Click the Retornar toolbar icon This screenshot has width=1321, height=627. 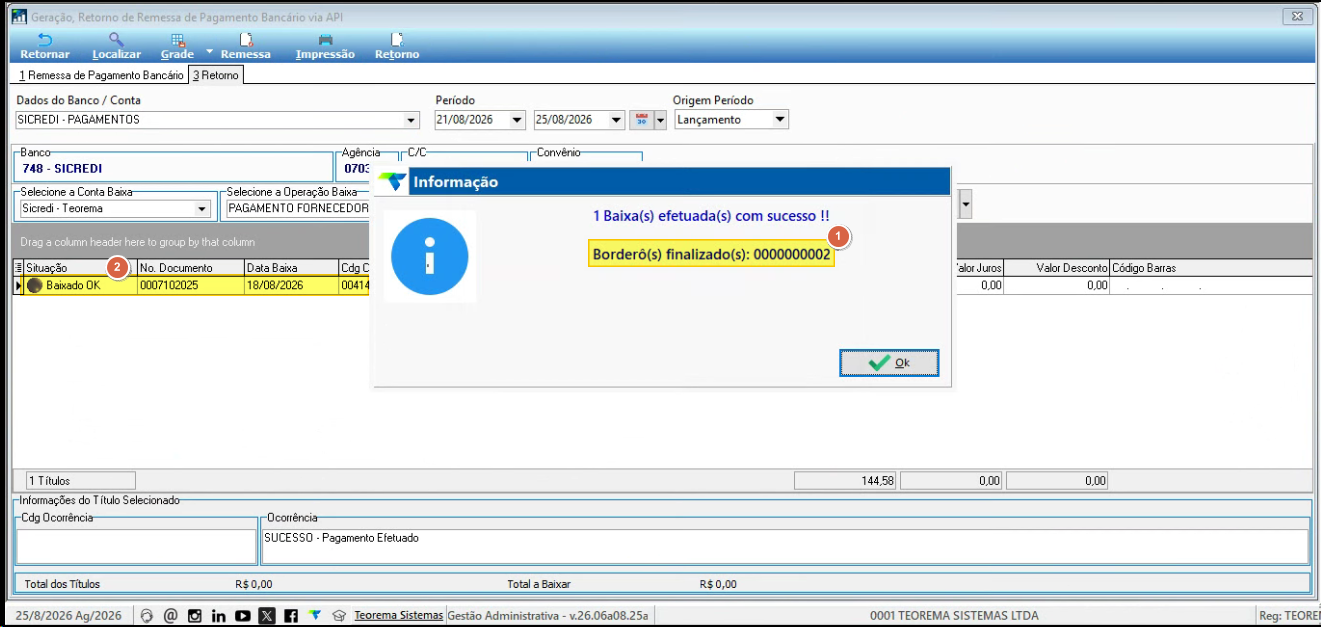point(45,46)
